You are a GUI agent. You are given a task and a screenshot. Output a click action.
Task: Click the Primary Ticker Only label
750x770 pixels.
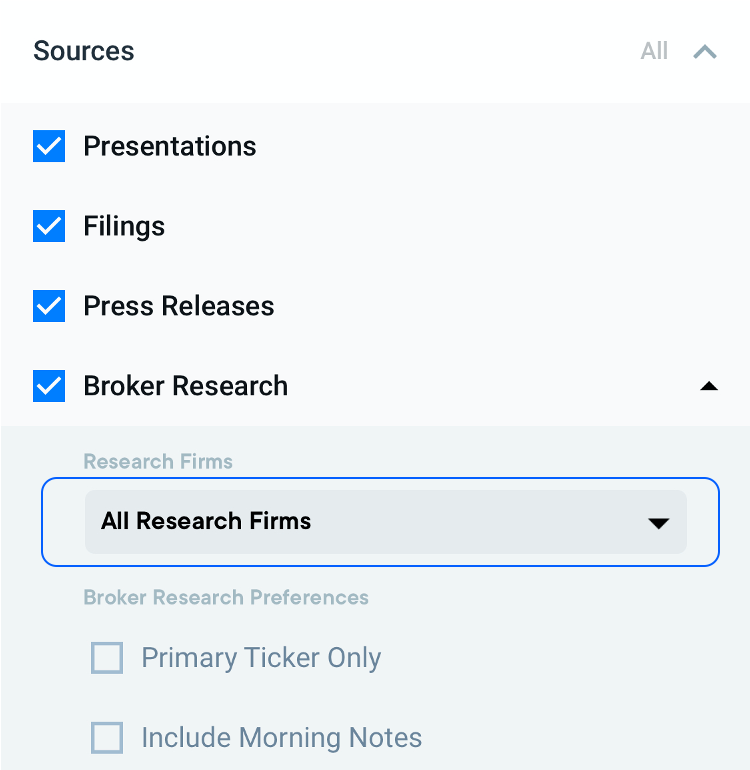[261, 658]
